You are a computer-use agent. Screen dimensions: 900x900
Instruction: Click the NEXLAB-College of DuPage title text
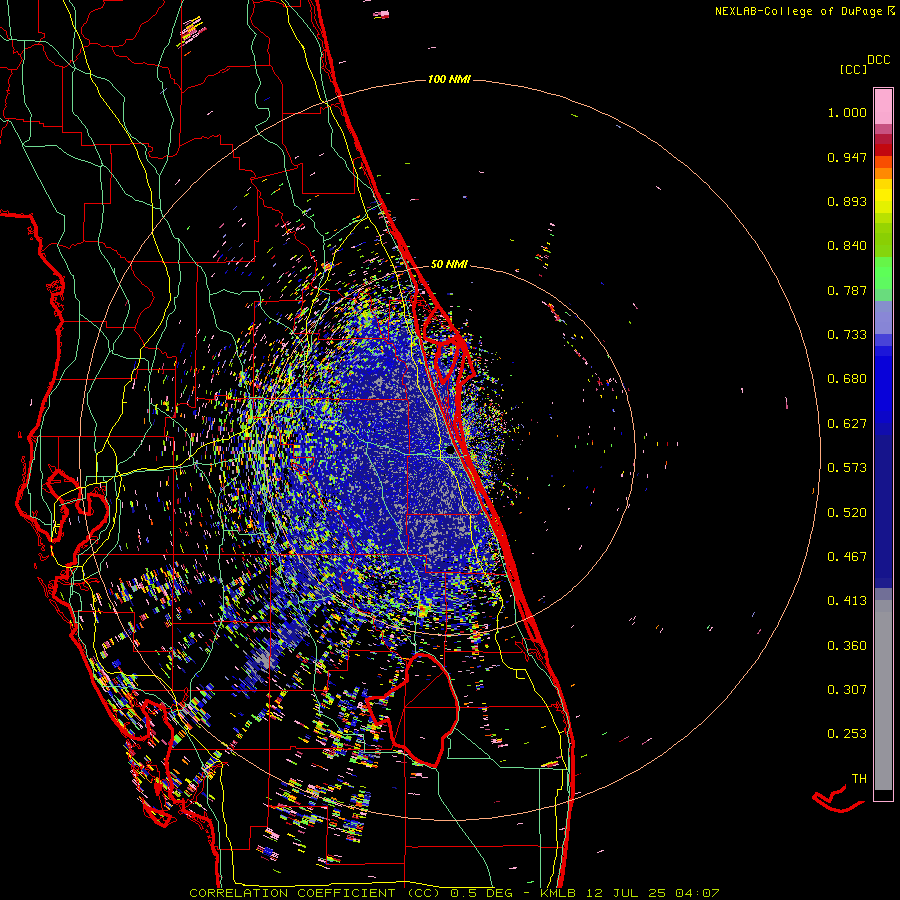tap(798, 11)
